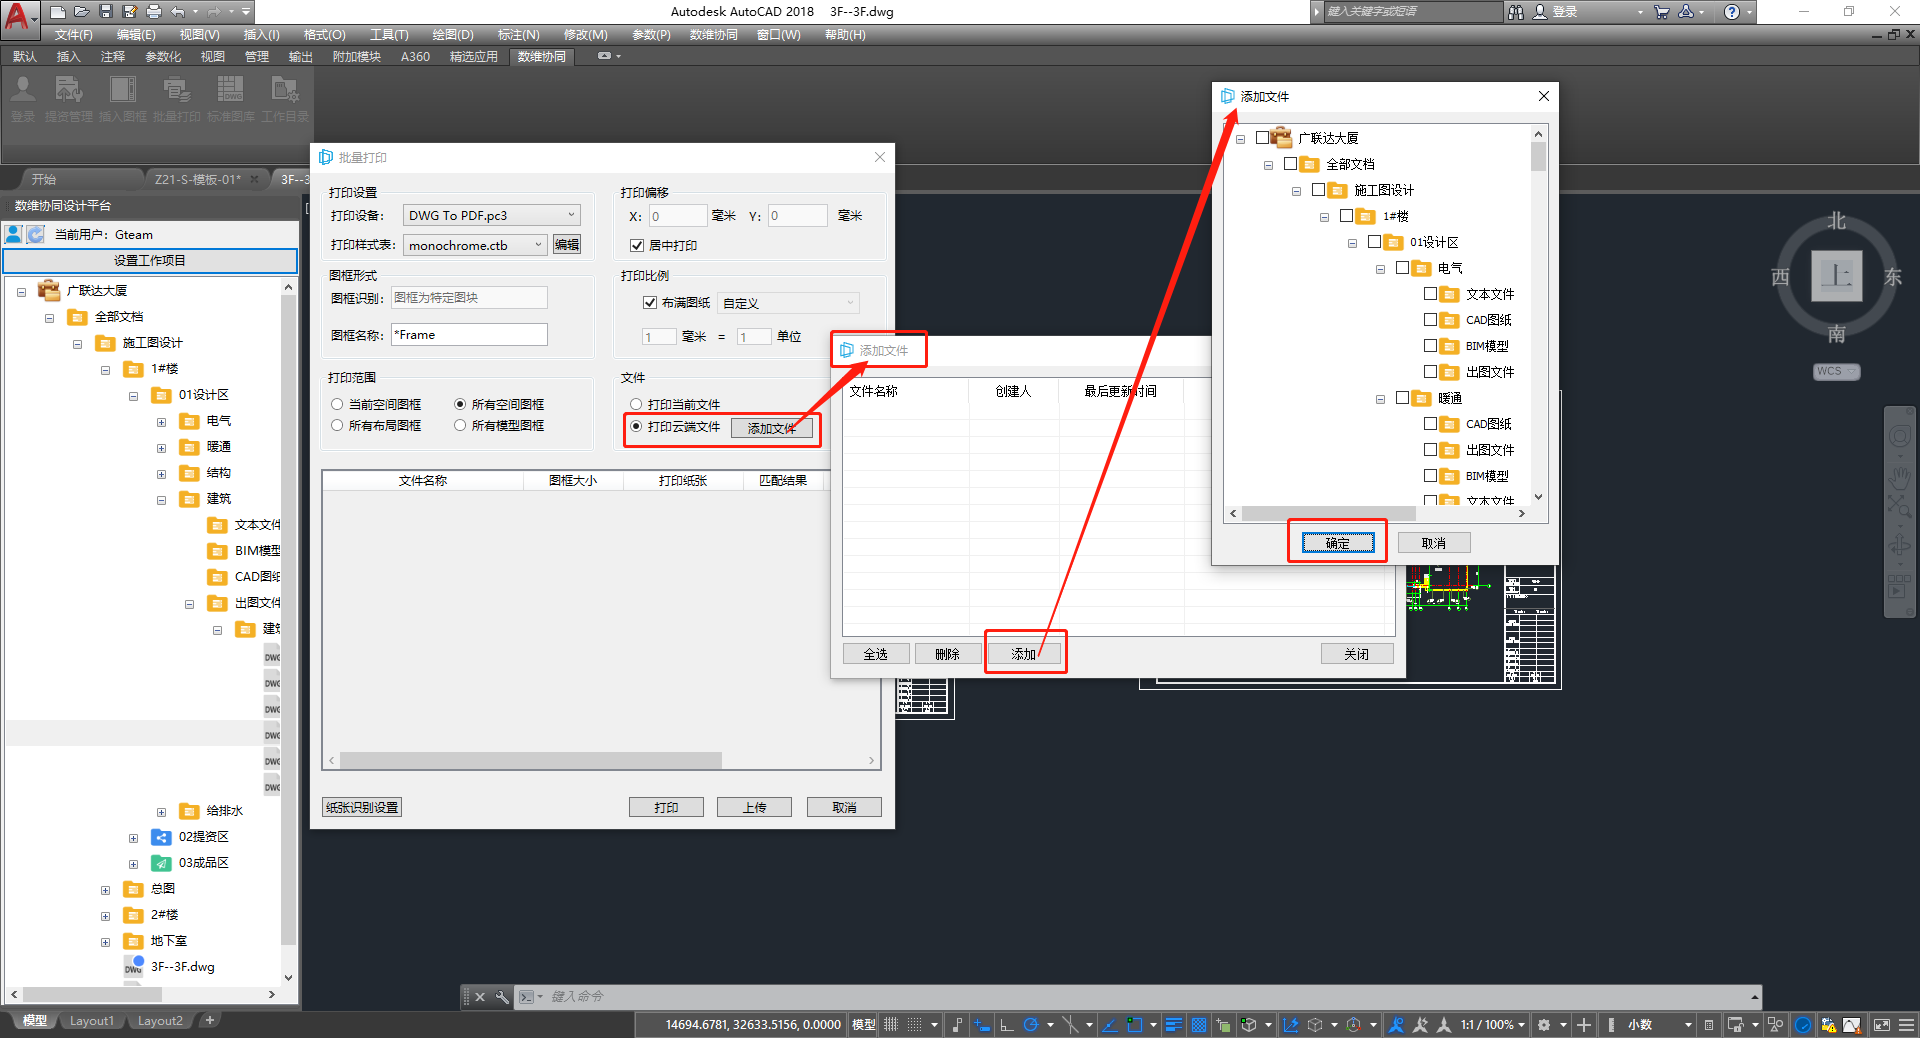Open 工作目录 ribbon tool
This screenshot has width=1920, height=1038.
pyautogui.click(x=285, y=98)
